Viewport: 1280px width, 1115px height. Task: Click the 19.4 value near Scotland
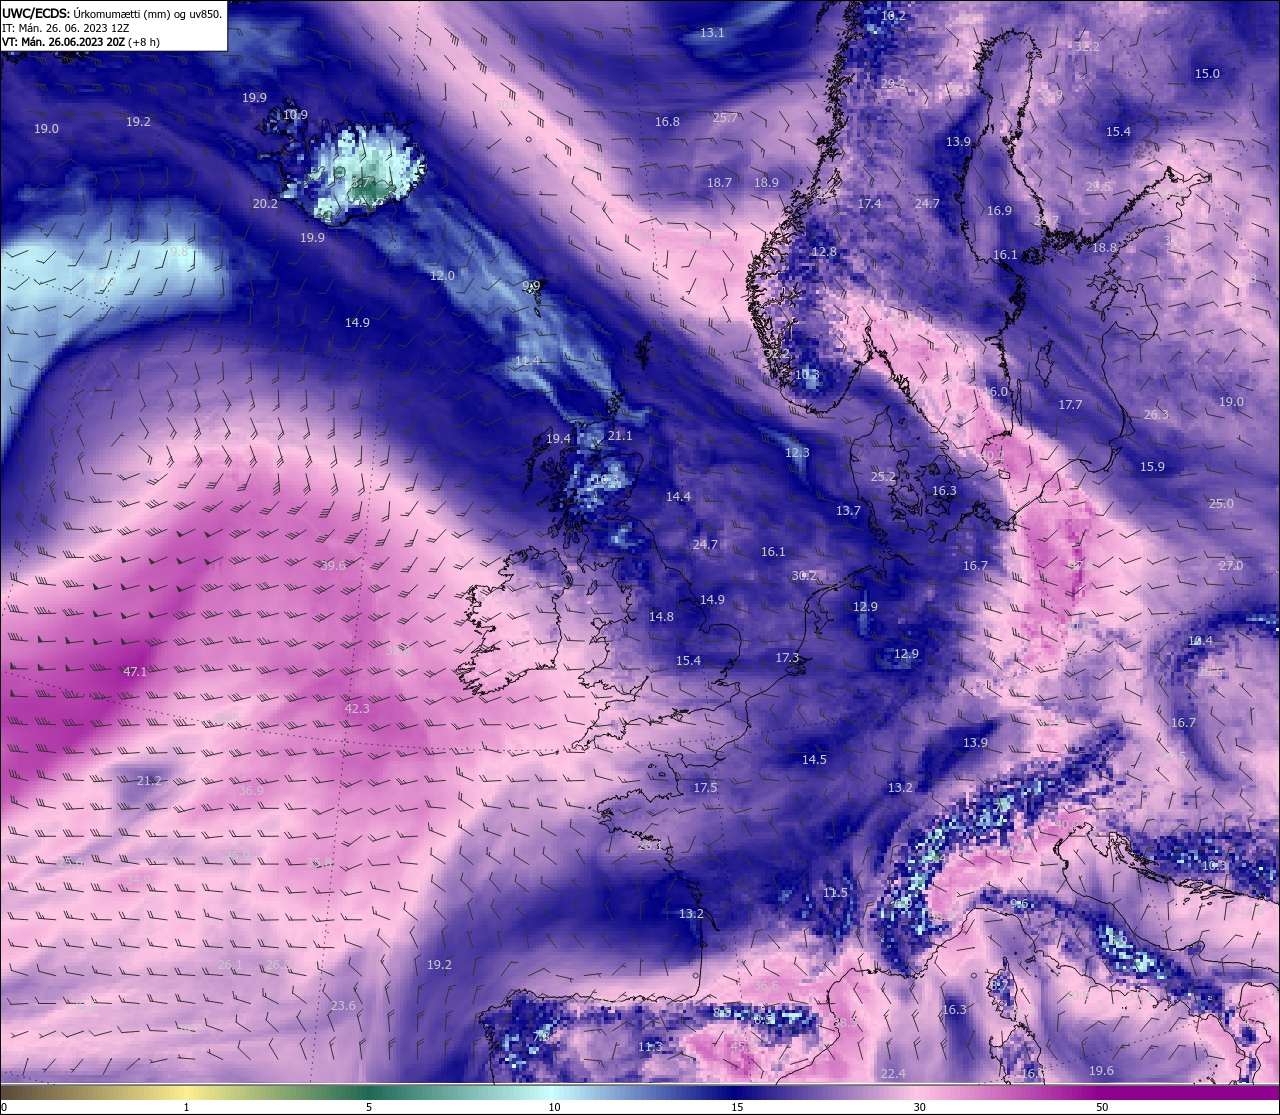(x=558, y=439)
